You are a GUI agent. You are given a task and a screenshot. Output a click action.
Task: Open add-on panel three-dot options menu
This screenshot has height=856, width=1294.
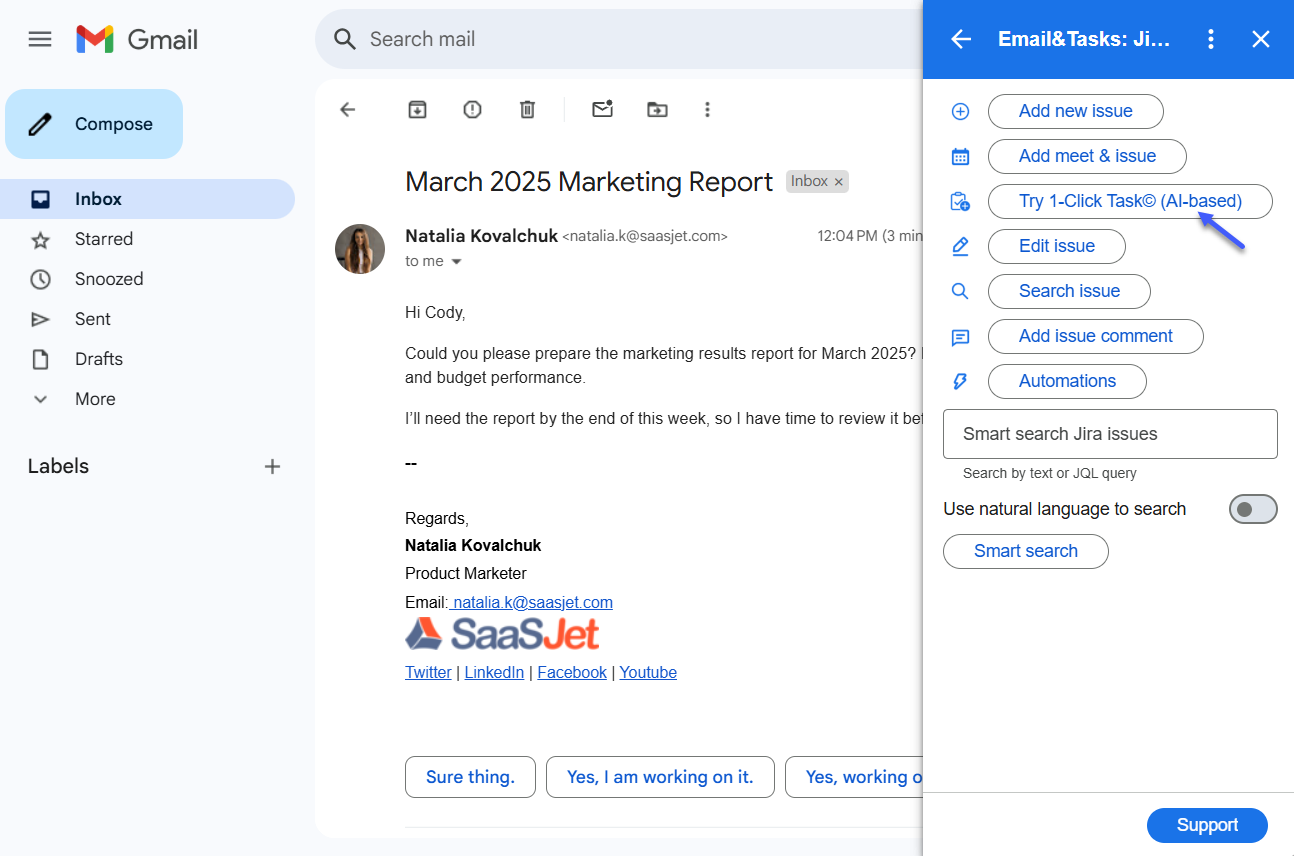click(x=1211, y=39)
